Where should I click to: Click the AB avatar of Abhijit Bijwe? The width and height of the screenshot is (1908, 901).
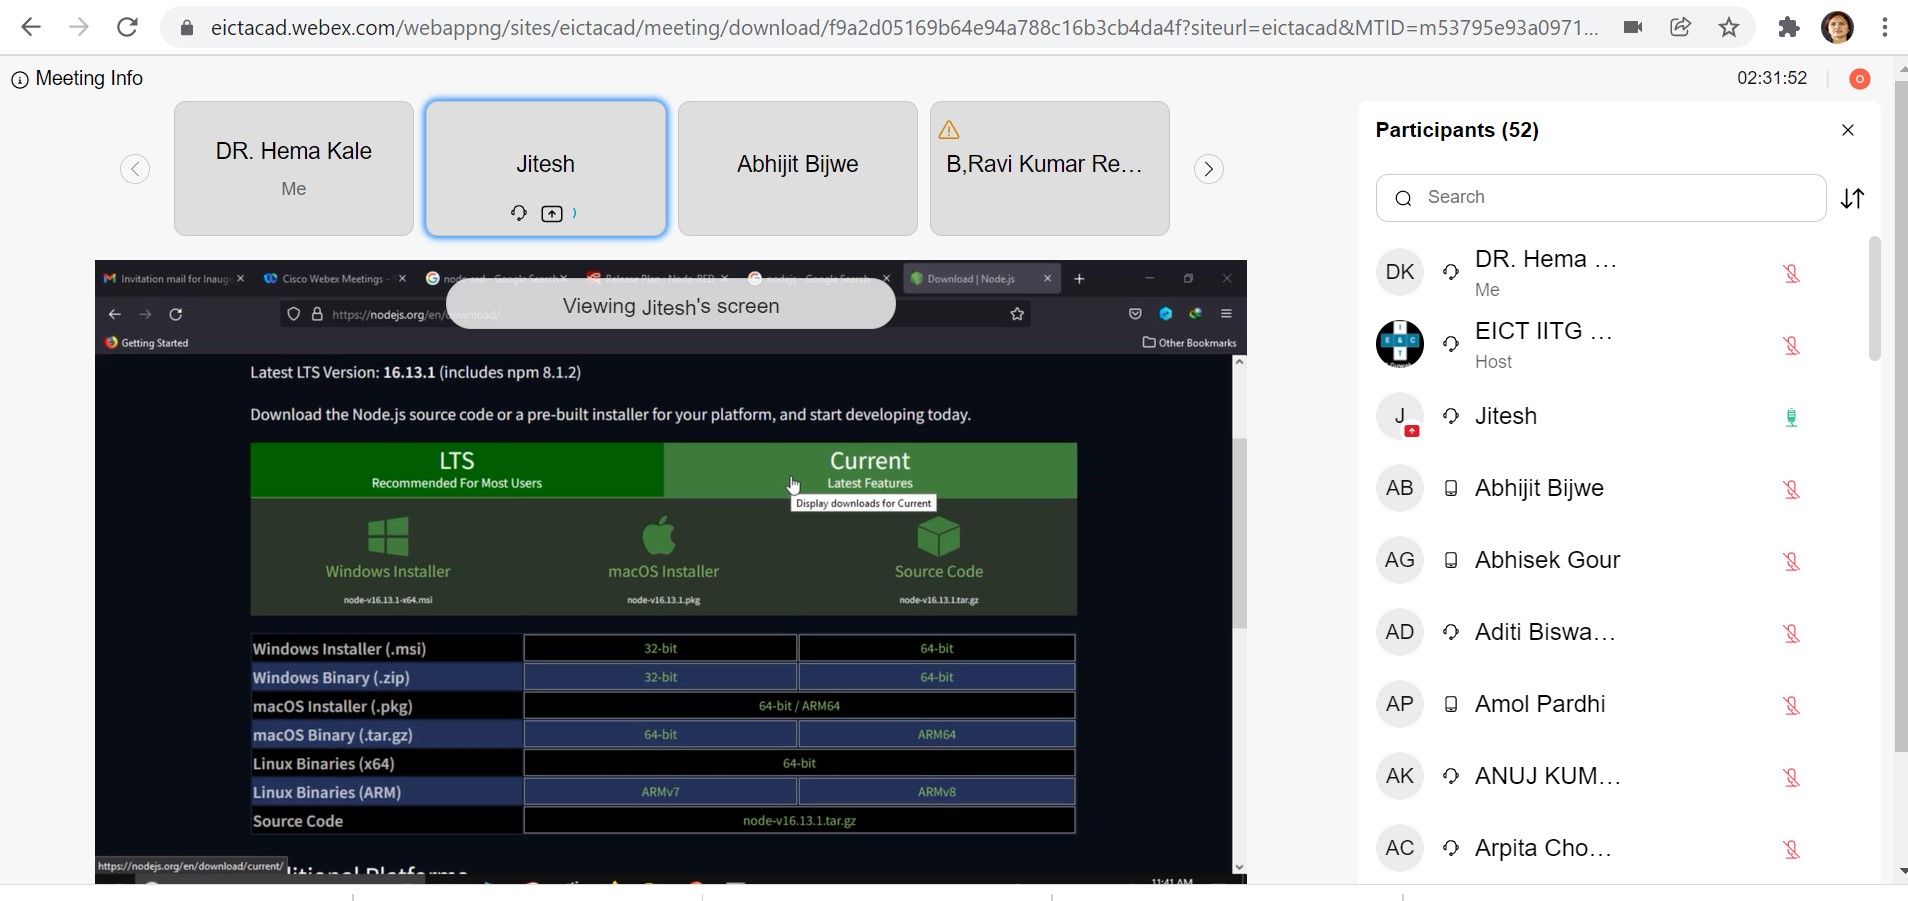tap(1400, 488)
